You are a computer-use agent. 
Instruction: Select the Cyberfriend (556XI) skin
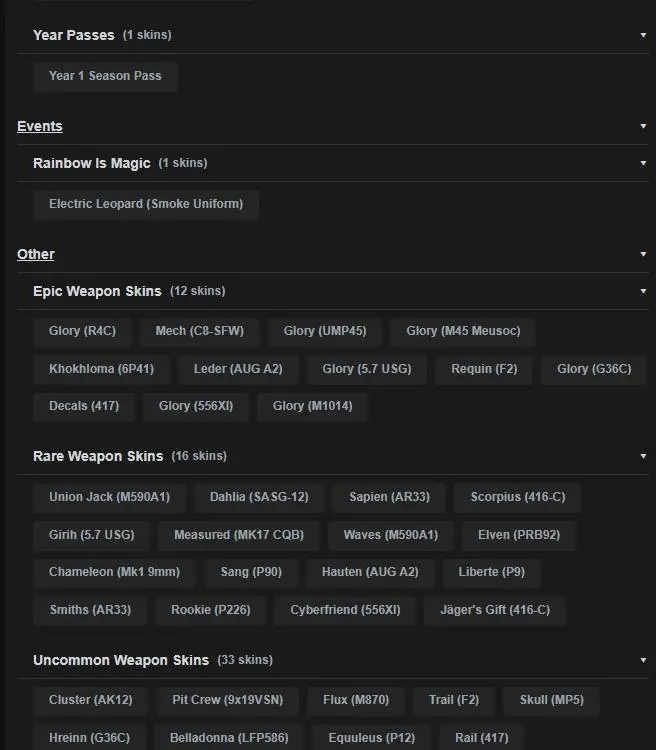(x=345, y=610)
